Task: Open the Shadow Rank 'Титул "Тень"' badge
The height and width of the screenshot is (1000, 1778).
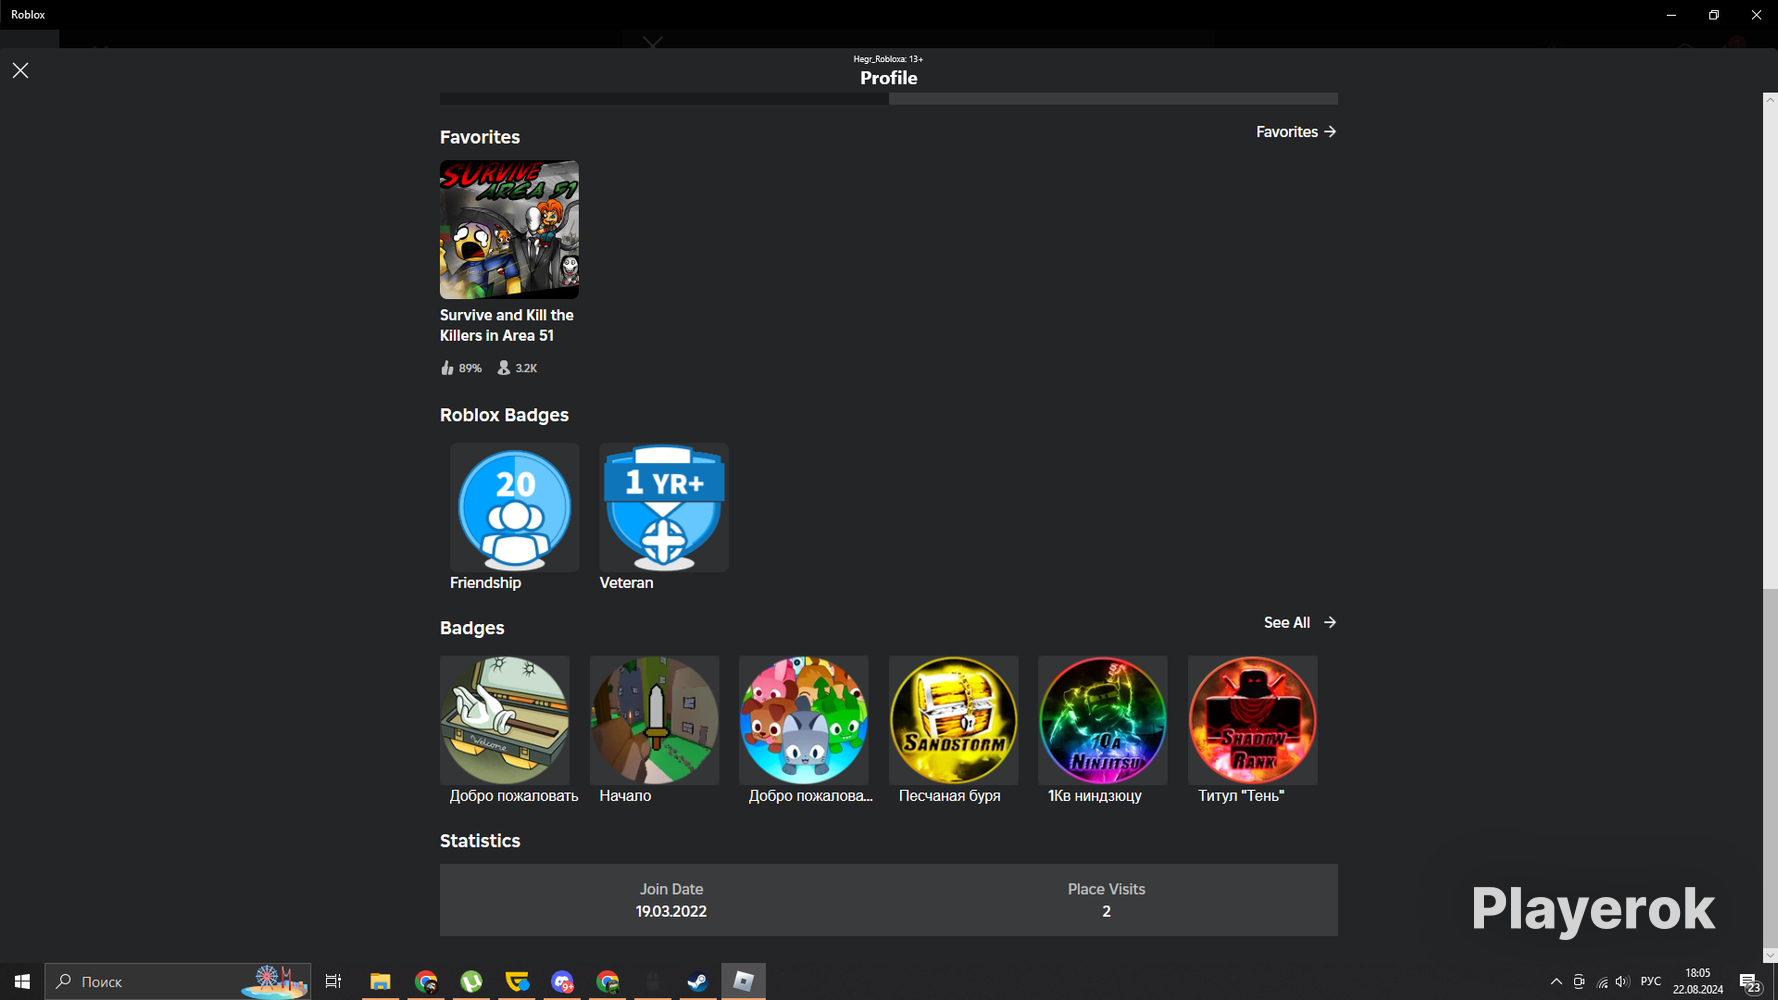Action: (1253, 720)
